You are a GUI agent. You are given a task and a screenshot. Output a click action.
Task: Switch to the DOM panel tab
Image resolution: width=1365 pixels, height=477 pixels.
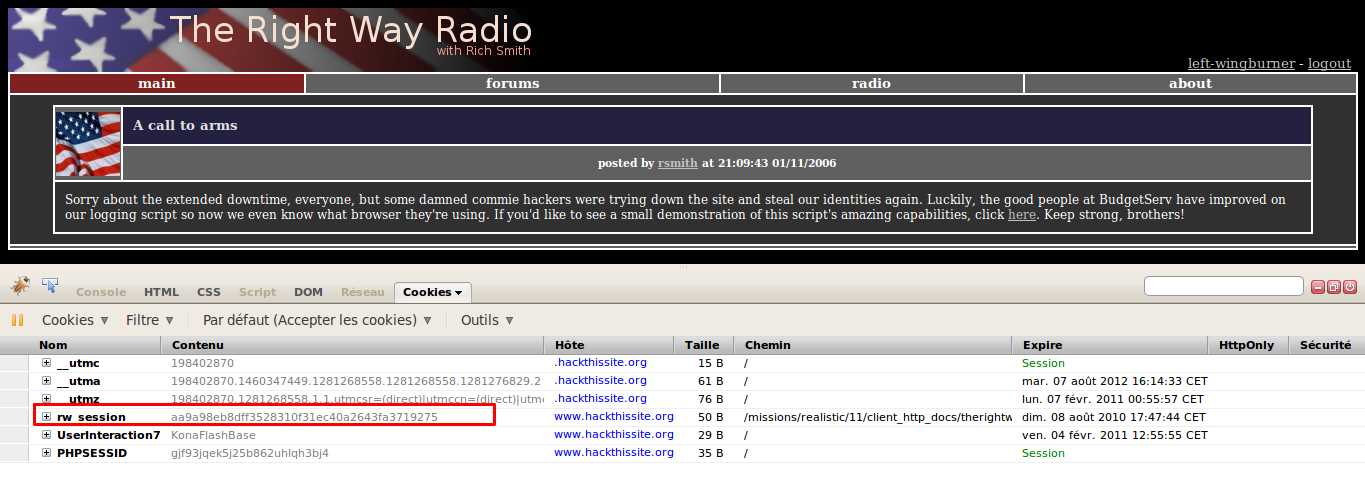(x=308, y=292)
